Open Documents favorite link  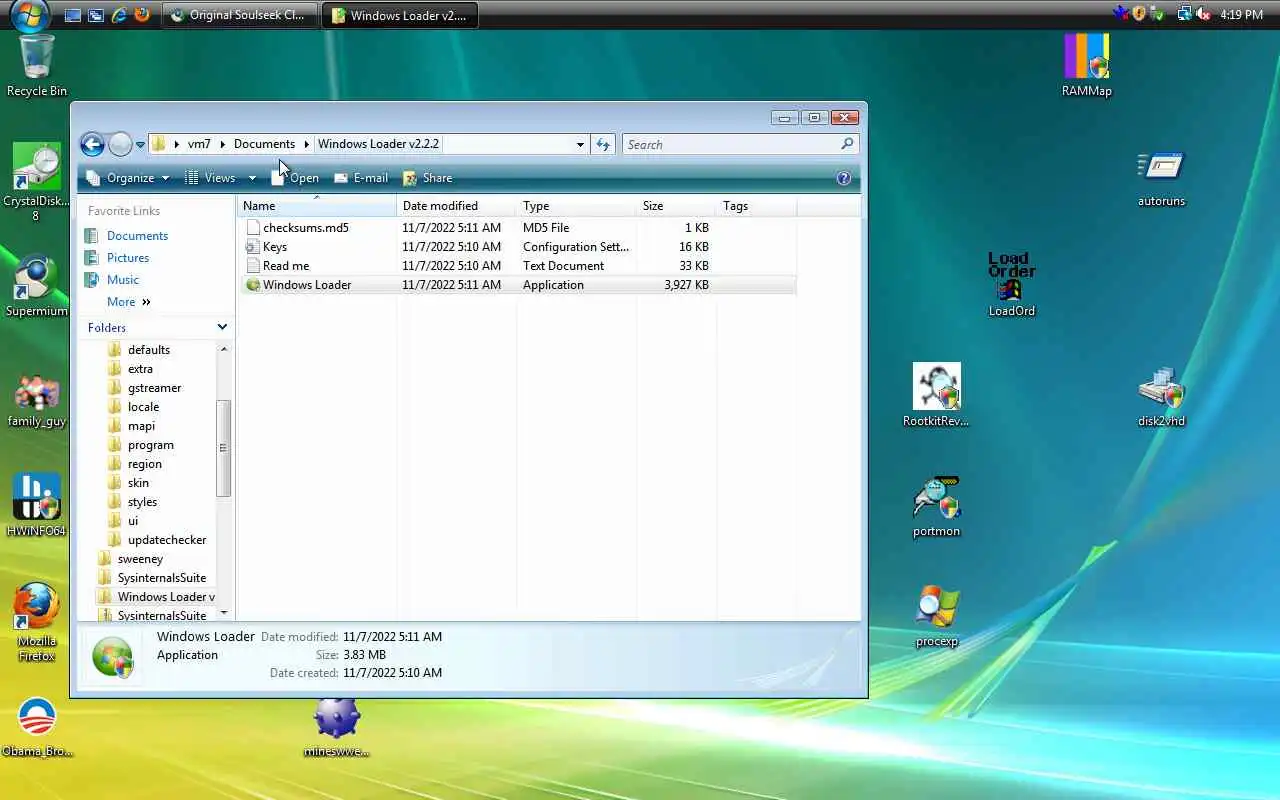coord(137,236)
